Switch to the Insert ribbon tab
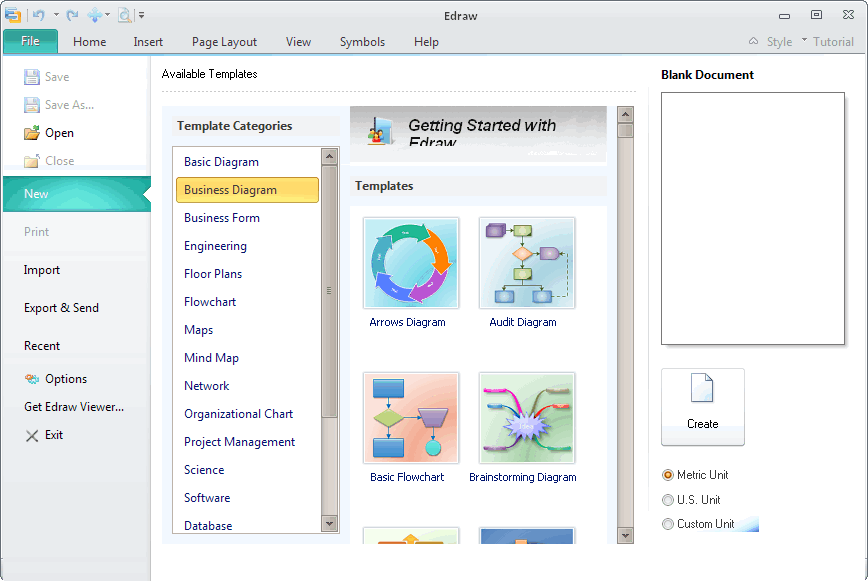Screen dimensions: 868x581 point(148,42)
